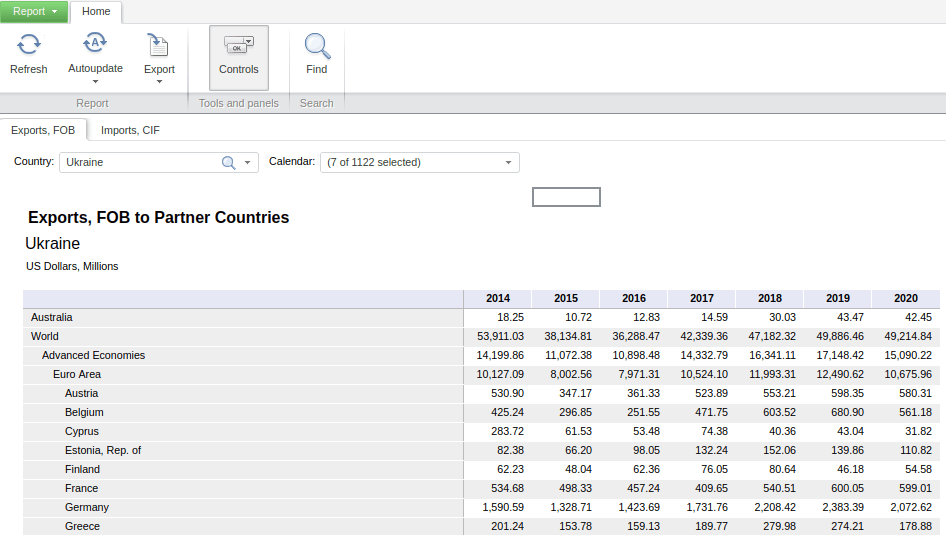Screen dimensions: 946x535
Task: Click the empty box above the table
Action: [566, 197]
